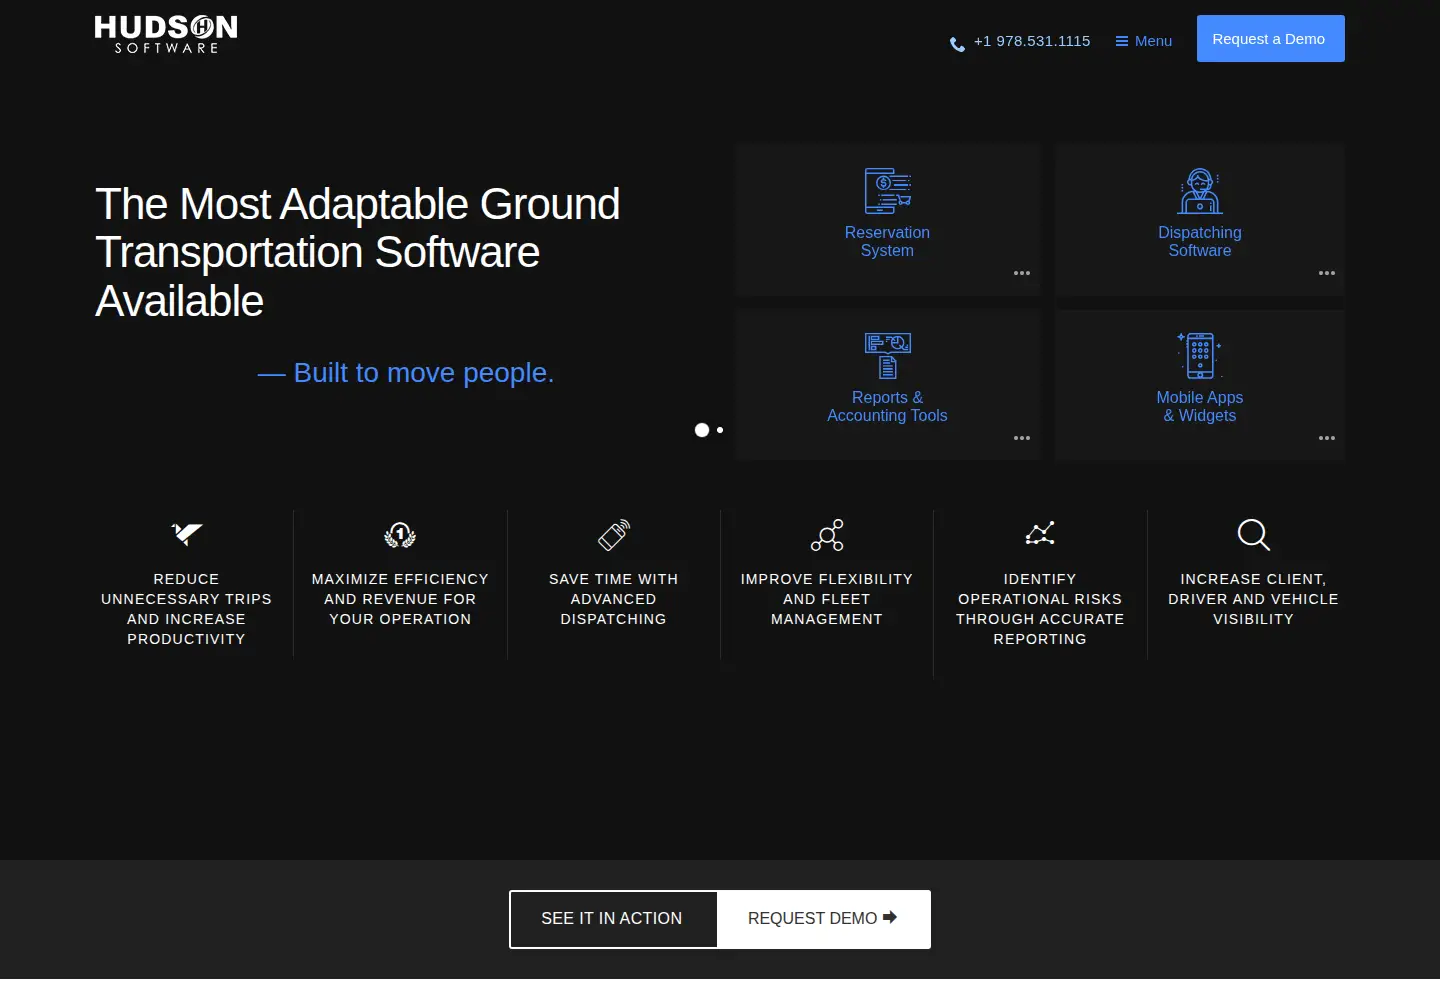The width and height of the screenshot is (1440, 1000).
Task: Click the award badge icon for Maximize Efficiency
Action: [400, 535]
